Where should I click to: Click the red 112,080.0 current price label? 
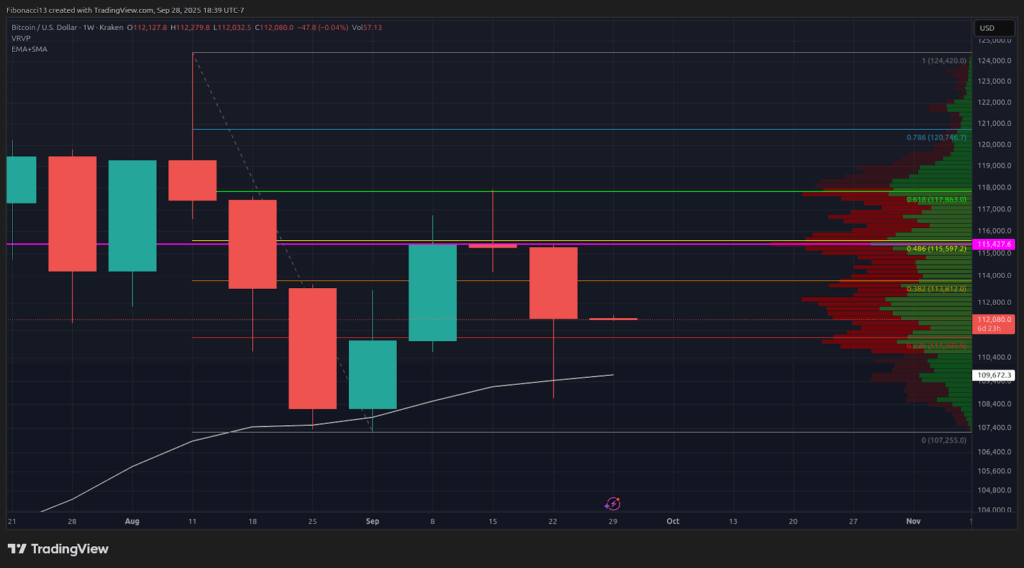[x=994, y=320]
